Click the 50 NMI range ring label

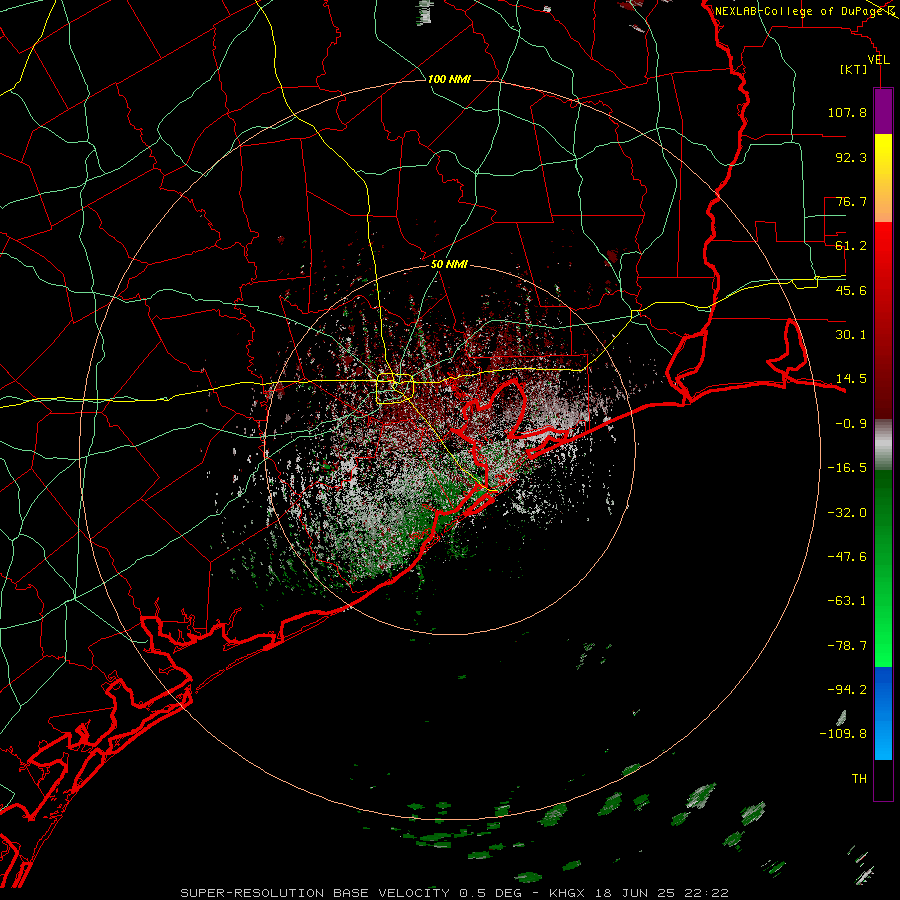tap(449, 264)
